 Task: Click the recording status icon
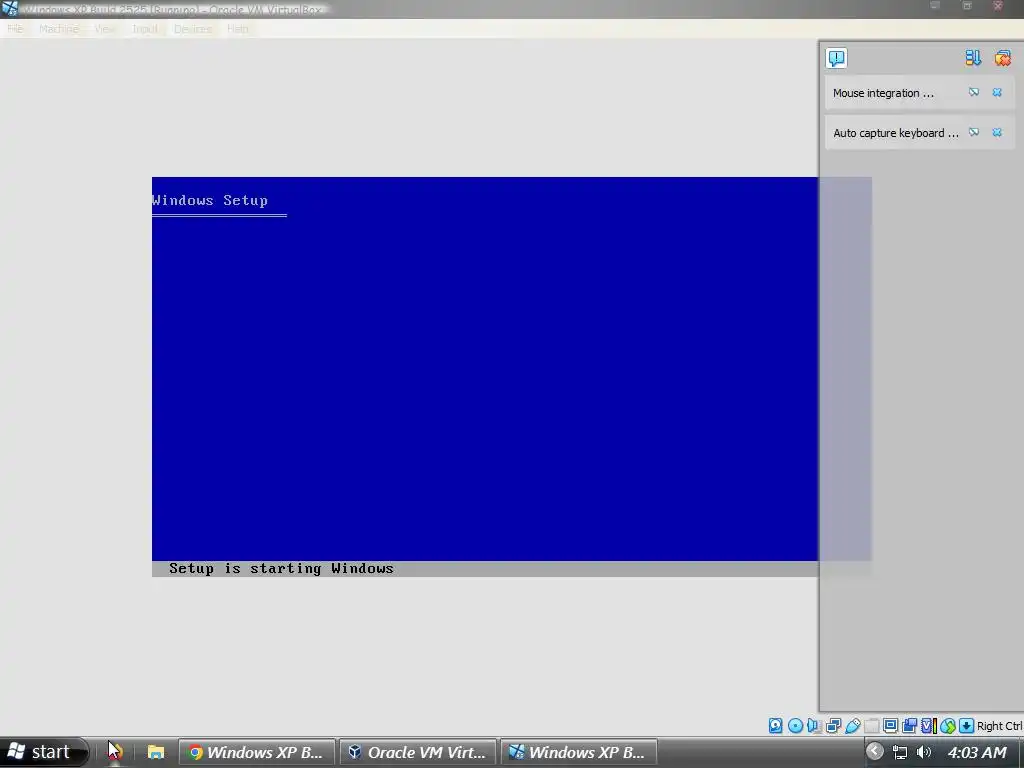pos(909,726)
